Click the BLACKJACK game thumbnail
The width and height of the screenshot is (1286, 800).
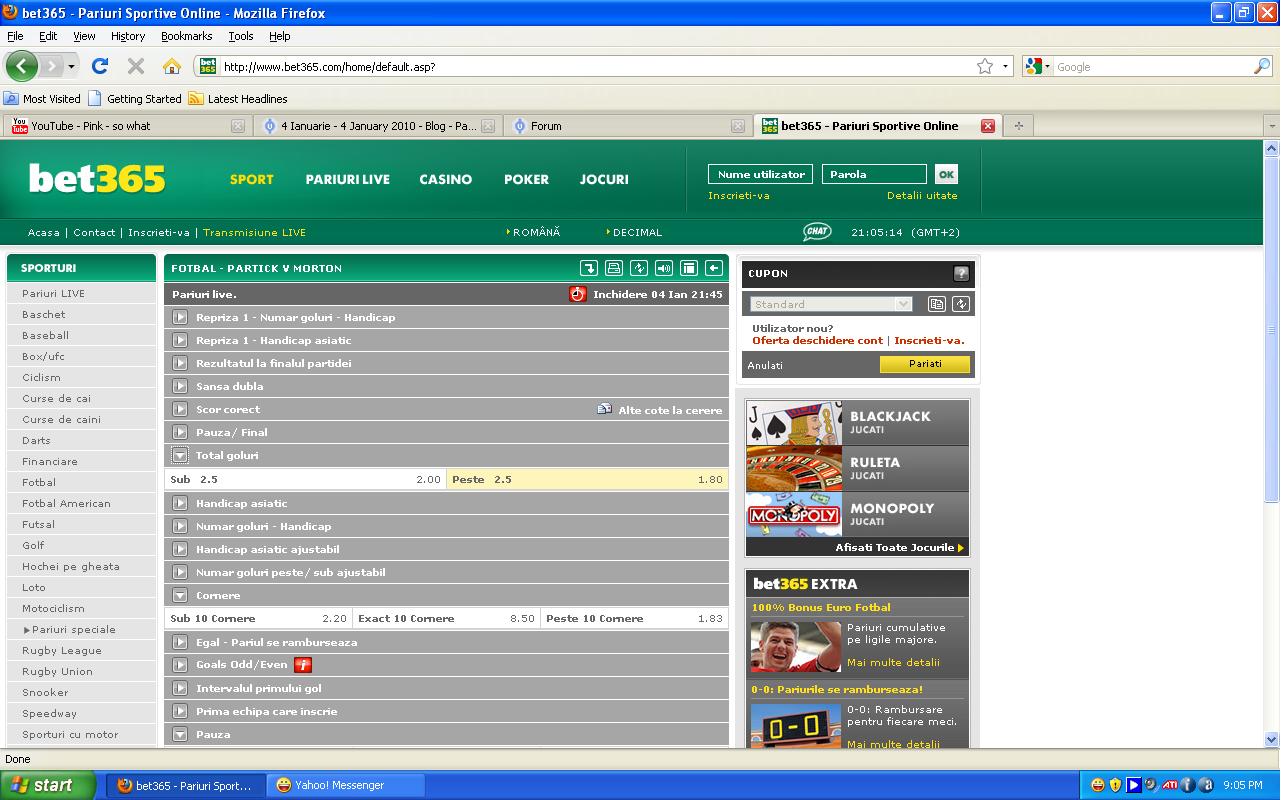[x=795, y=422]
